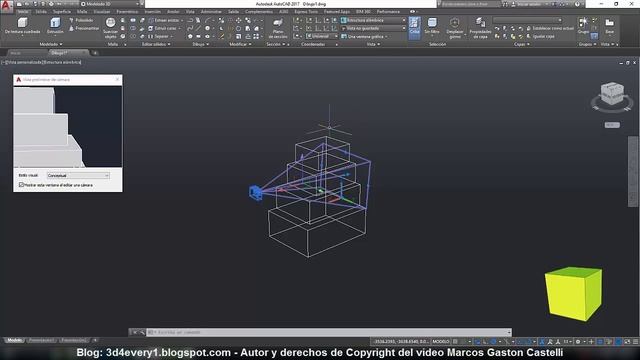Open the Vista no guardada dropdown
The image size is (640, 360).
pyautogui.click(x=373, y=28)
